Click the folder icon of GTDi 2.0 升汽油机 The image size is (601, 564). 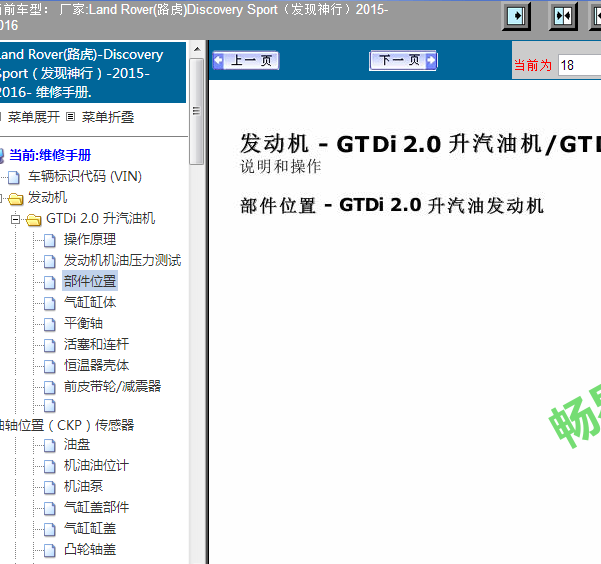point(34,220)
